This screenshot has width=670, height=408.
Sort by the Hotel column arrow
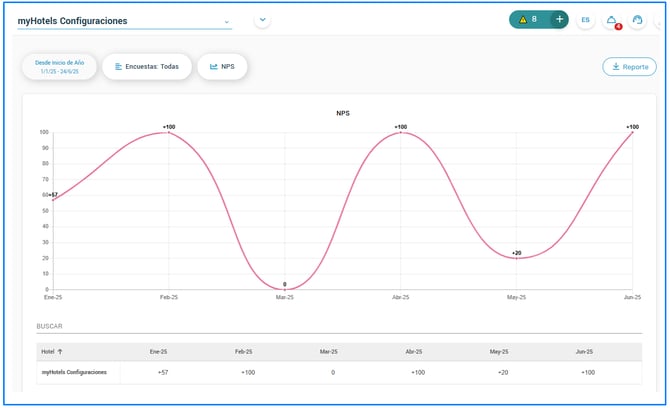pos(60,352)
